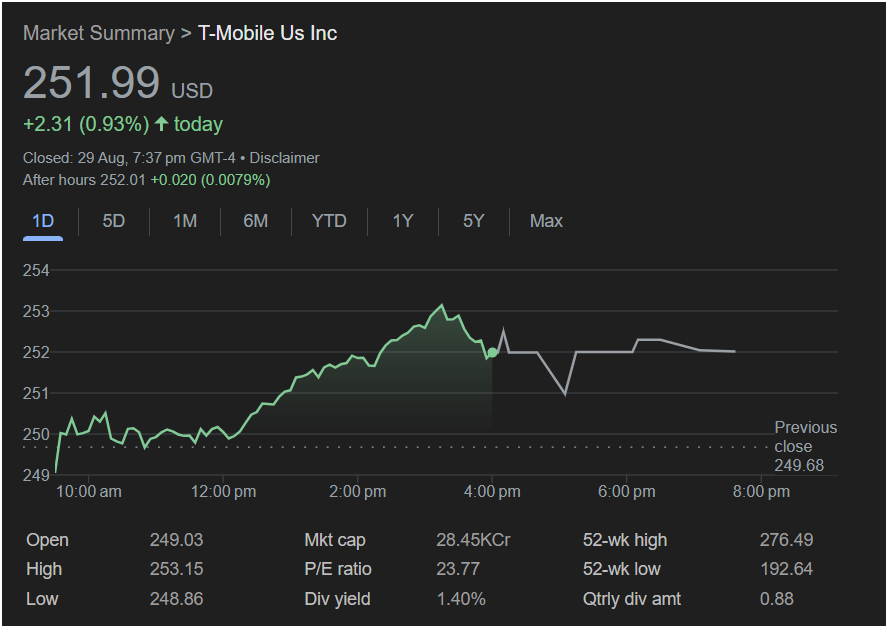Select the YTD range tab

coord(329,221)
